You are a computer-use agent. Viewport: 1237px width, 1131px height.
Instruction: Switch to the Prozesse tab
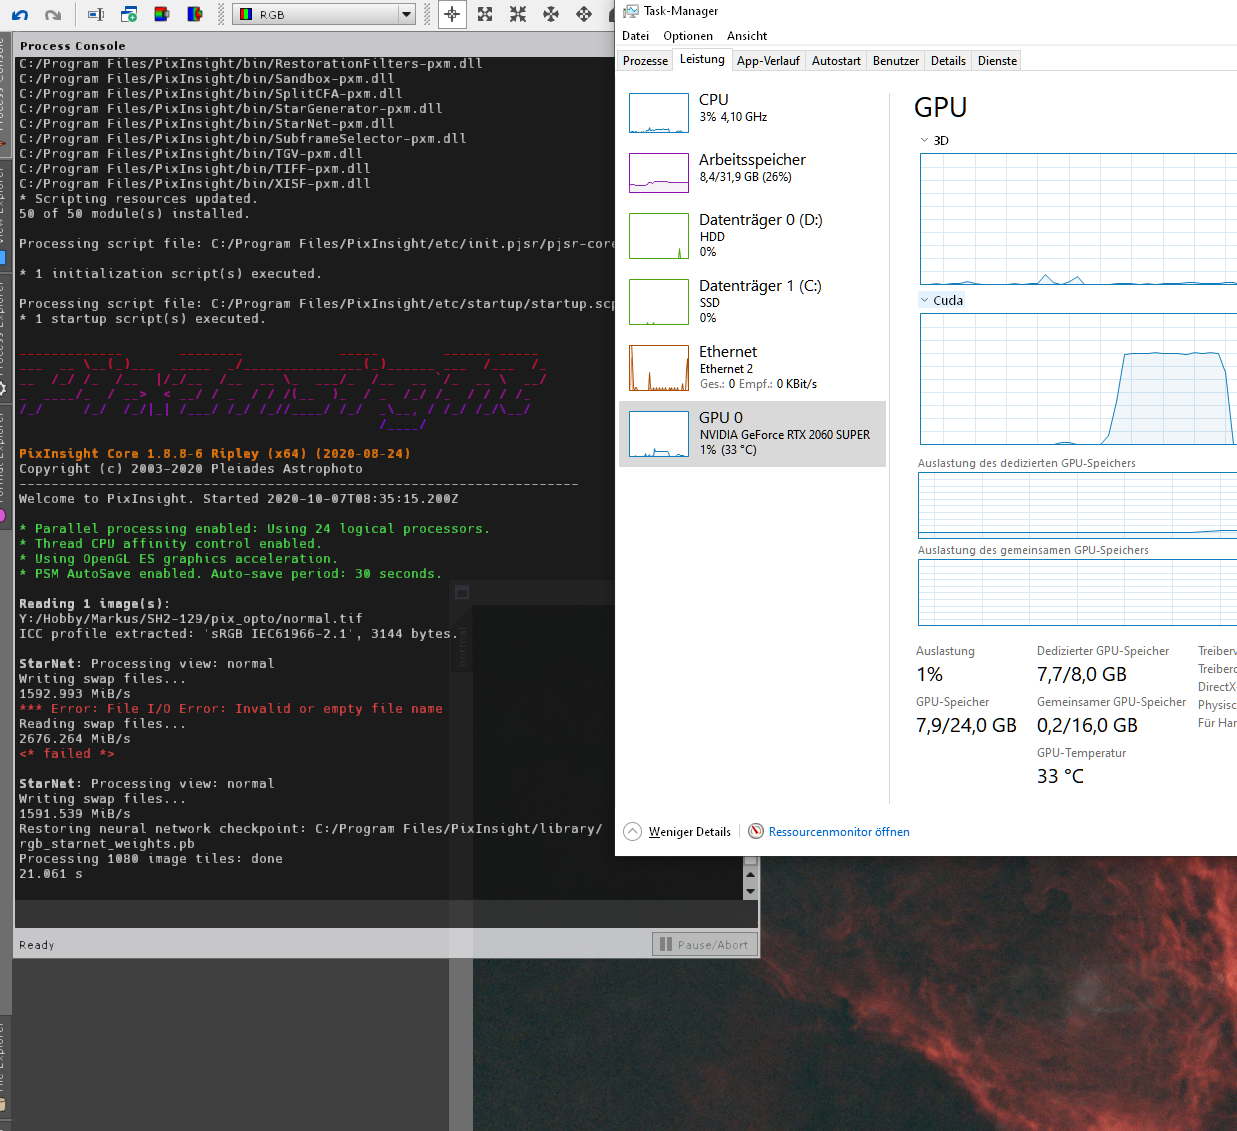click(x=645, y=61)
